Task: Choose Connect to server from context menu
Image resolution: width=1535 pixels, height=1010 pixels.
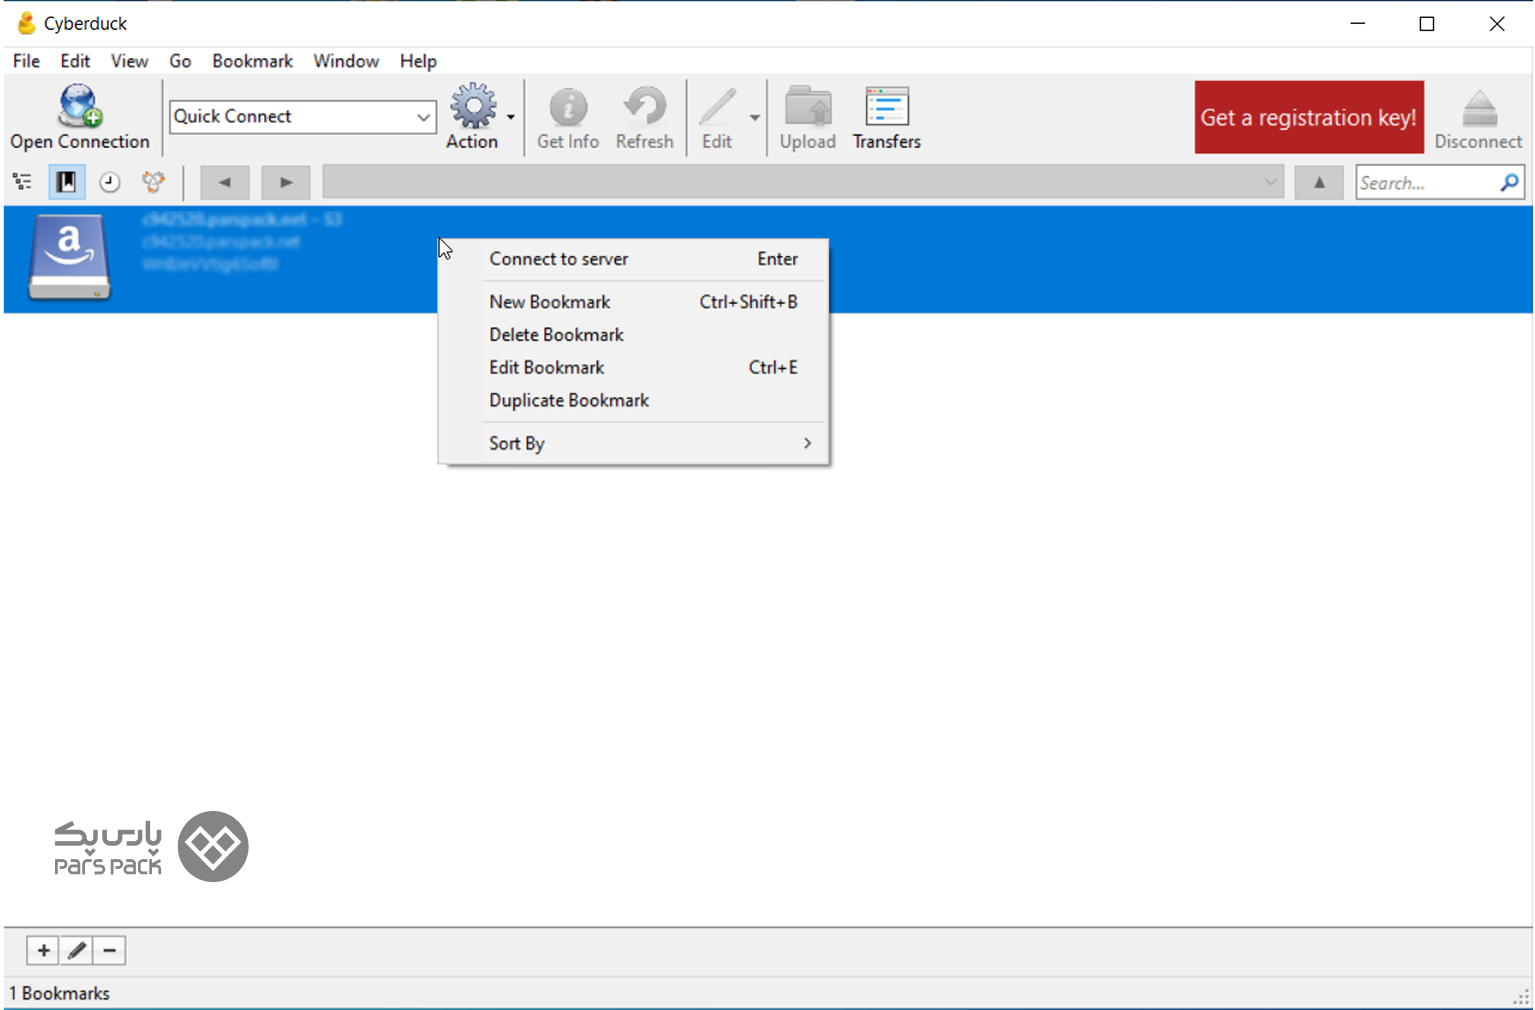Action: point(558,259)
